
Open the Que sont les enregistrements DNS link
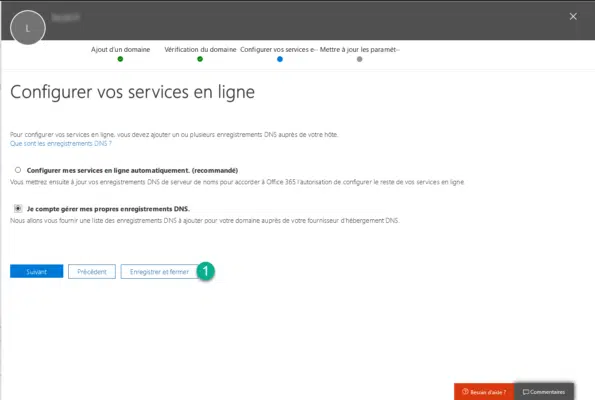[61, 143]
